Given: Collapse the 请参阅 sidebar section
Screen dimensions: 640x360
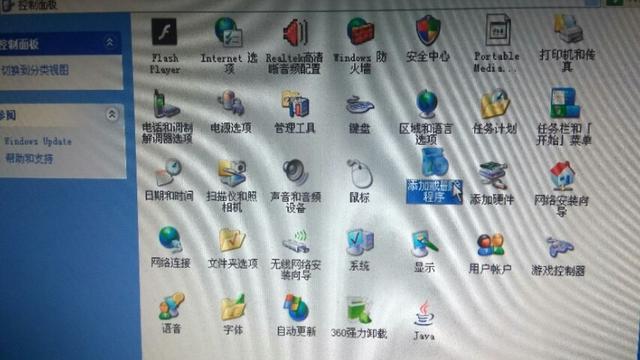Looking at the screenshot, I should pyautogui.click(x=112, y=114).
